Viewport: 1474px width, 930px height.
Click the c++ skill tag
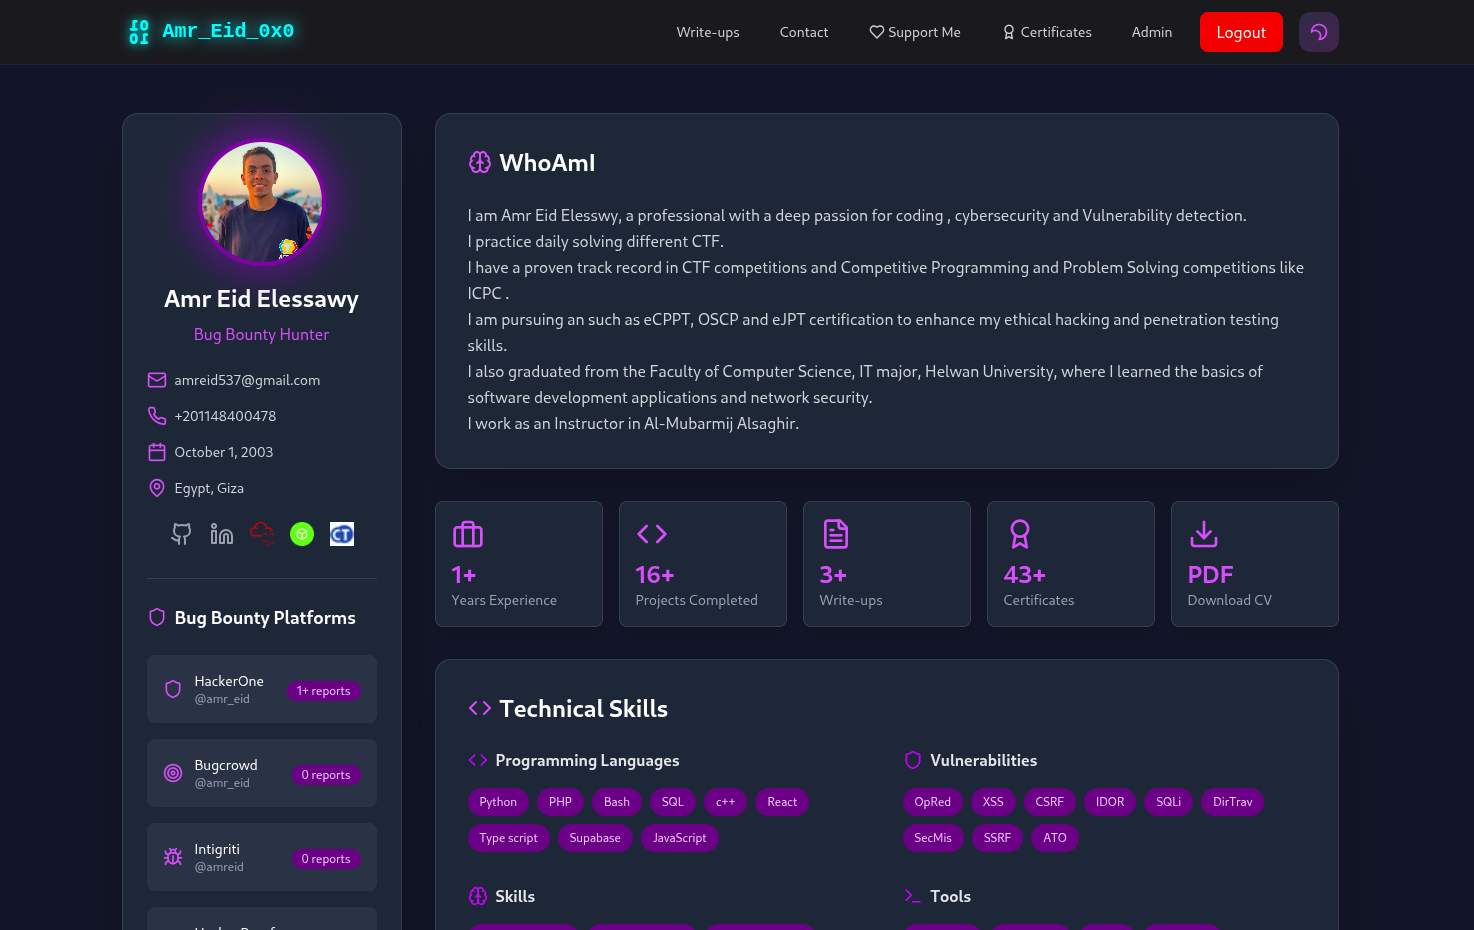pyautogui.click(x=726, y=802)
